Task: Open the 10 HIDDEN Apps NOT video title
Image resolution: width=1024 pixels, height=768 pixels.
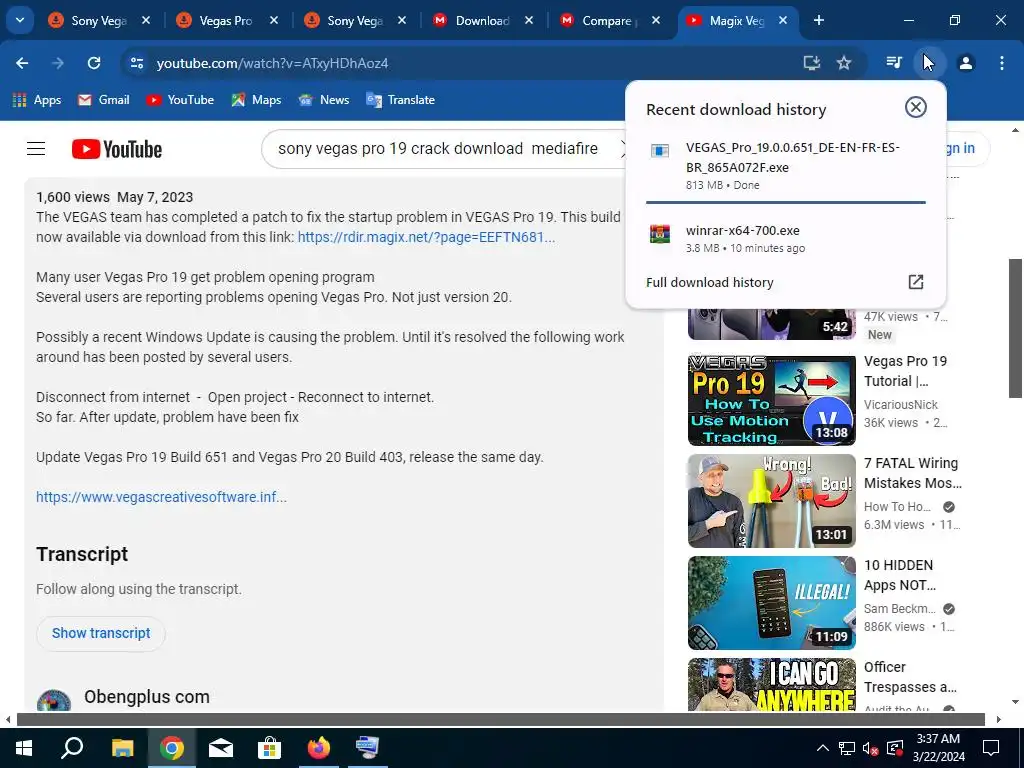Action: point(900,575)
